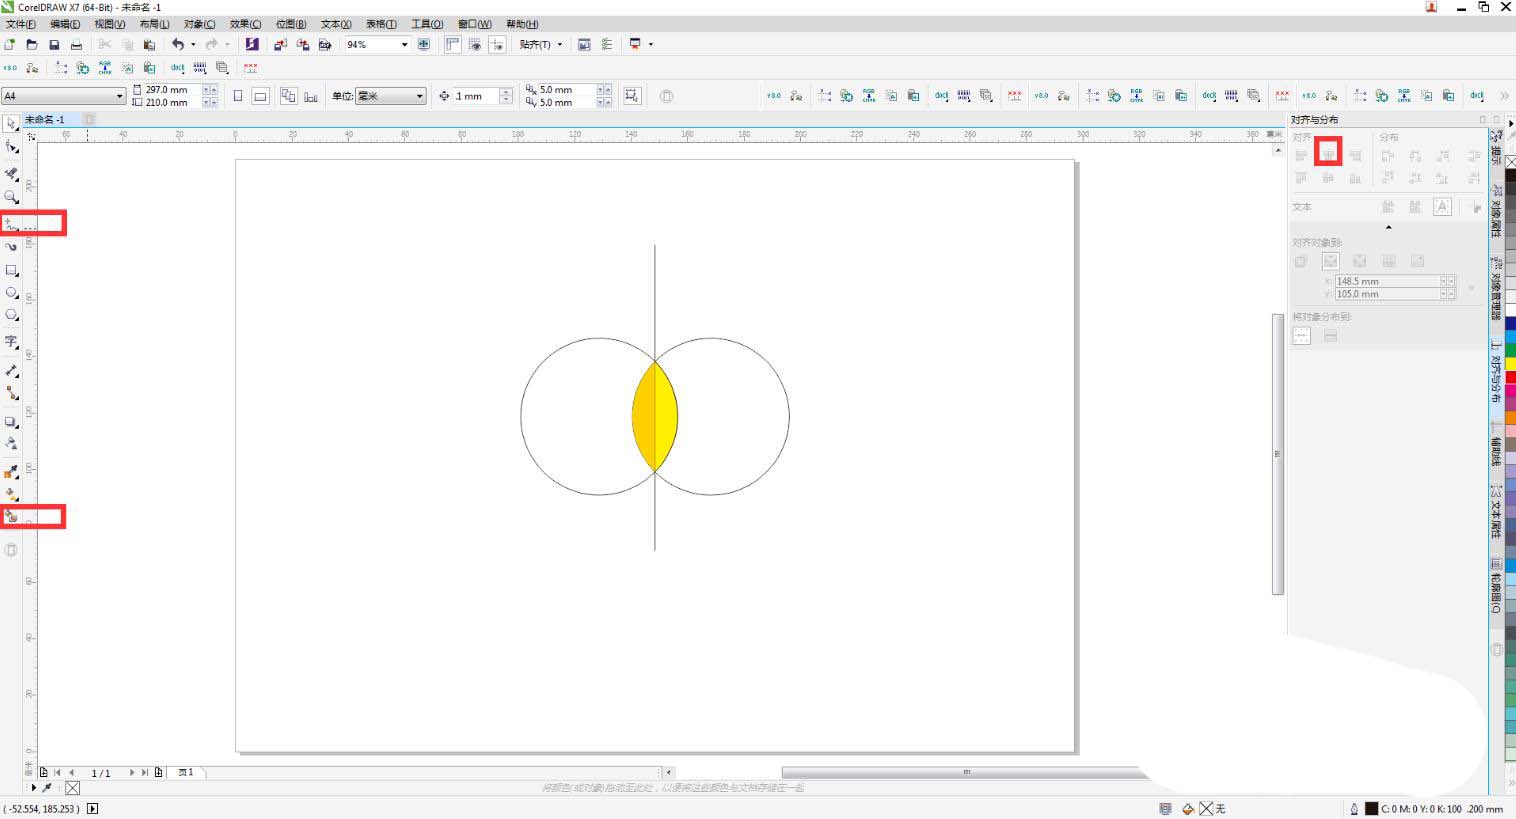The width and height of the screenshot is (1516, 819).
Task: Choose the Ellipse tool
Action: (11, 293)
